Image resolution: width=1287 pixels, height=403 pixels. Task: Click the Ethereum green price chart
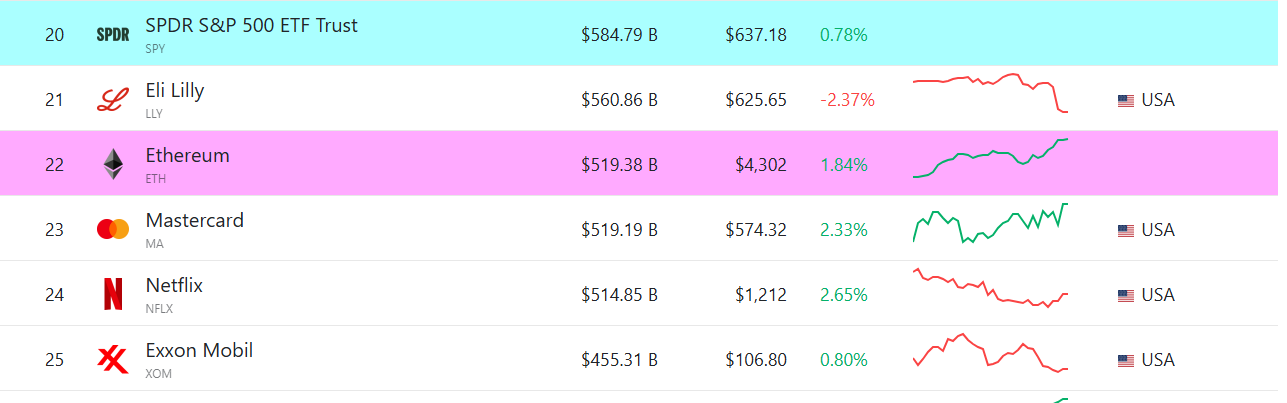coord(990,158)
